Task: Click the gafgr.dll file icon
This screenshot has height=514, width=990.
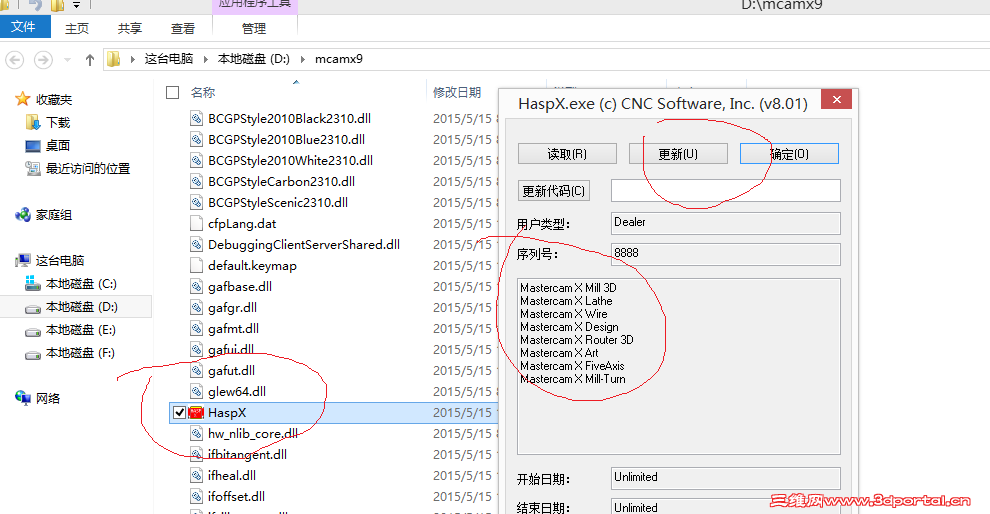Action: (196, 308)
